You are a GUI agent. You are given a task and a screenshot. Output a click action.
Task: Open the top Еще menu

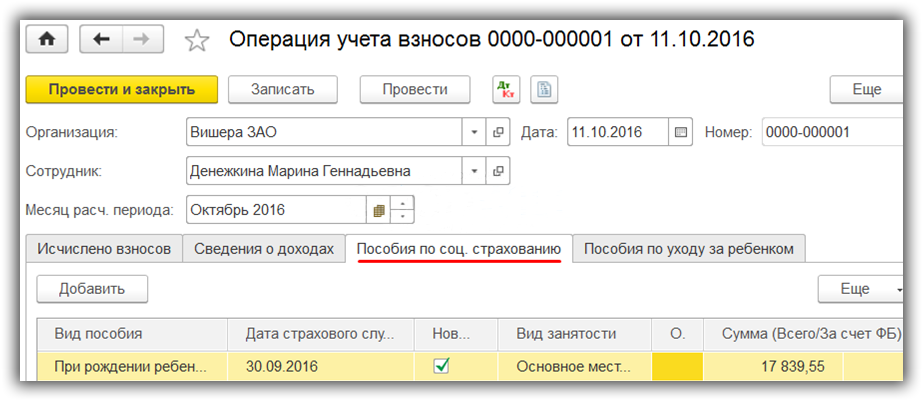coord(866,90)
